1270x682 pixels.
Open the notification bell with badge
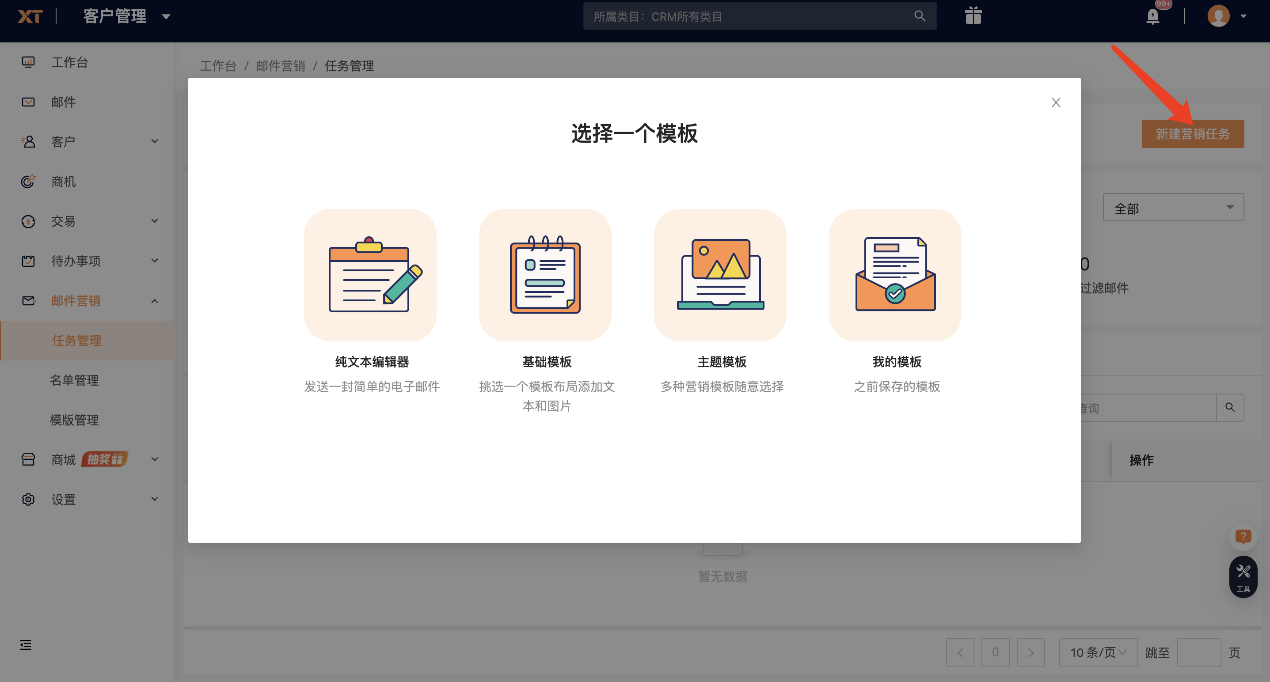pyautogui.click(x=1152, y=17)
